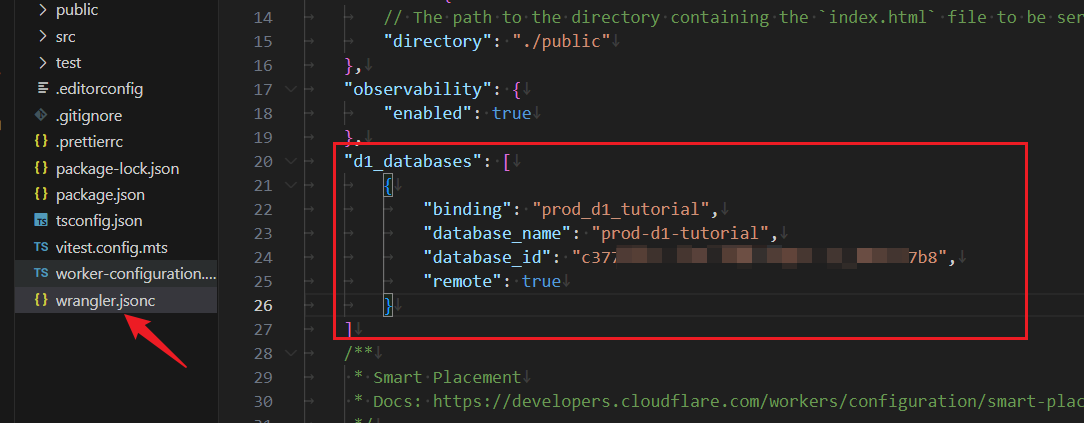Expand the public folder
The image size is (1084, 423).
(42, 11)
